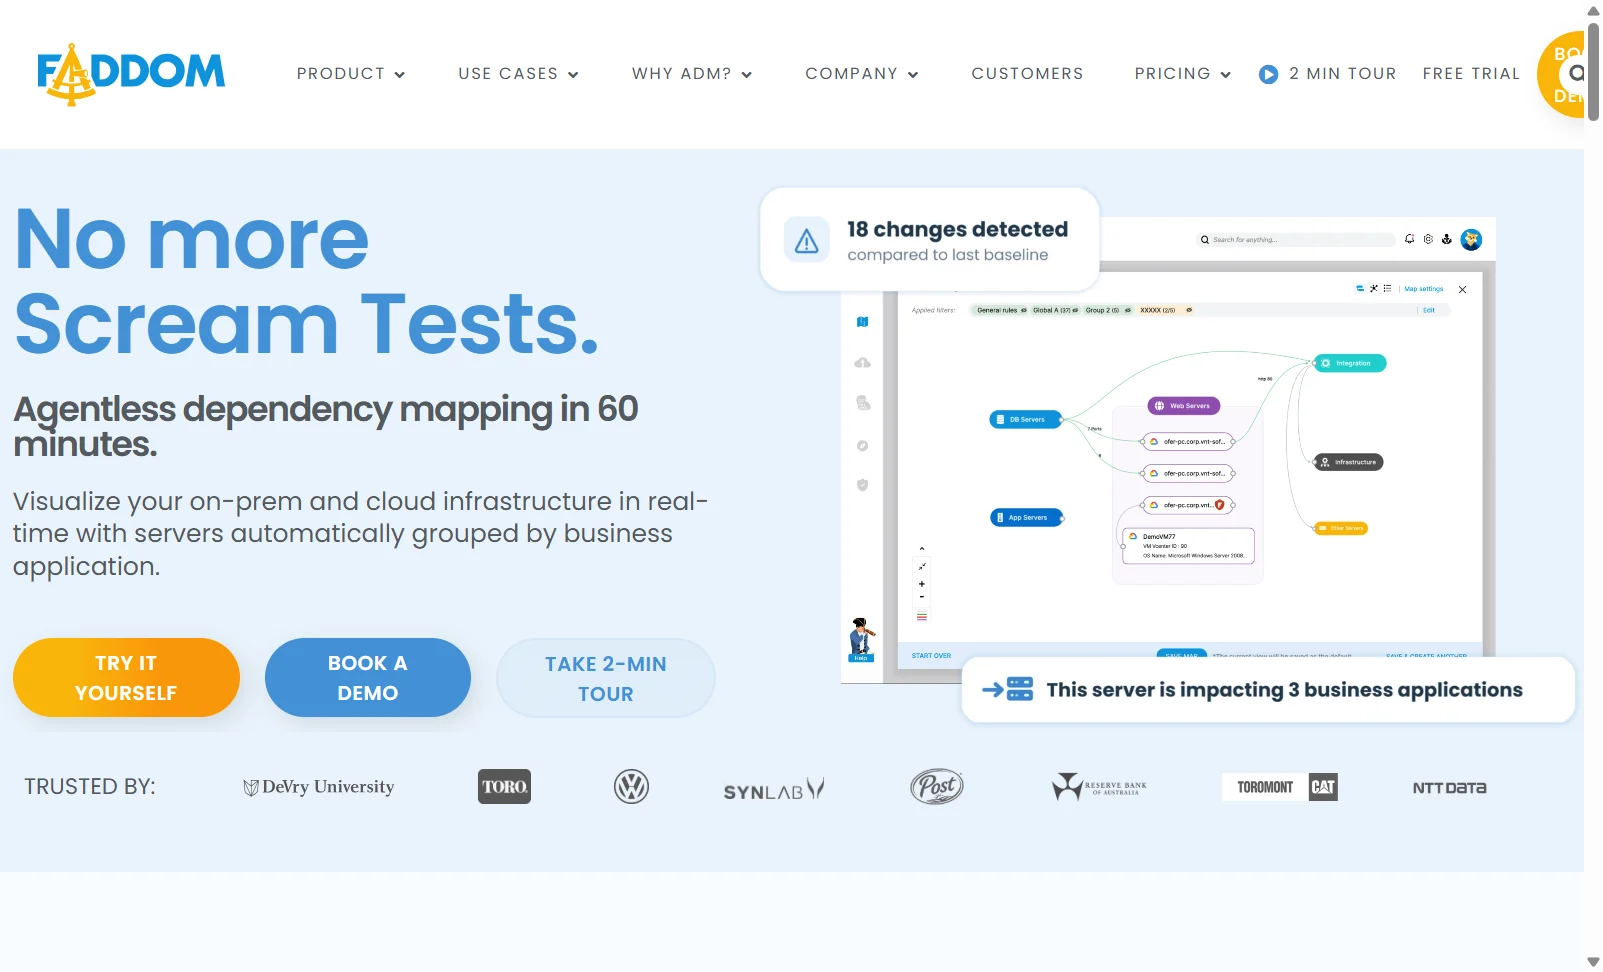Open the Why ADM? menu item

coord(681,74)
